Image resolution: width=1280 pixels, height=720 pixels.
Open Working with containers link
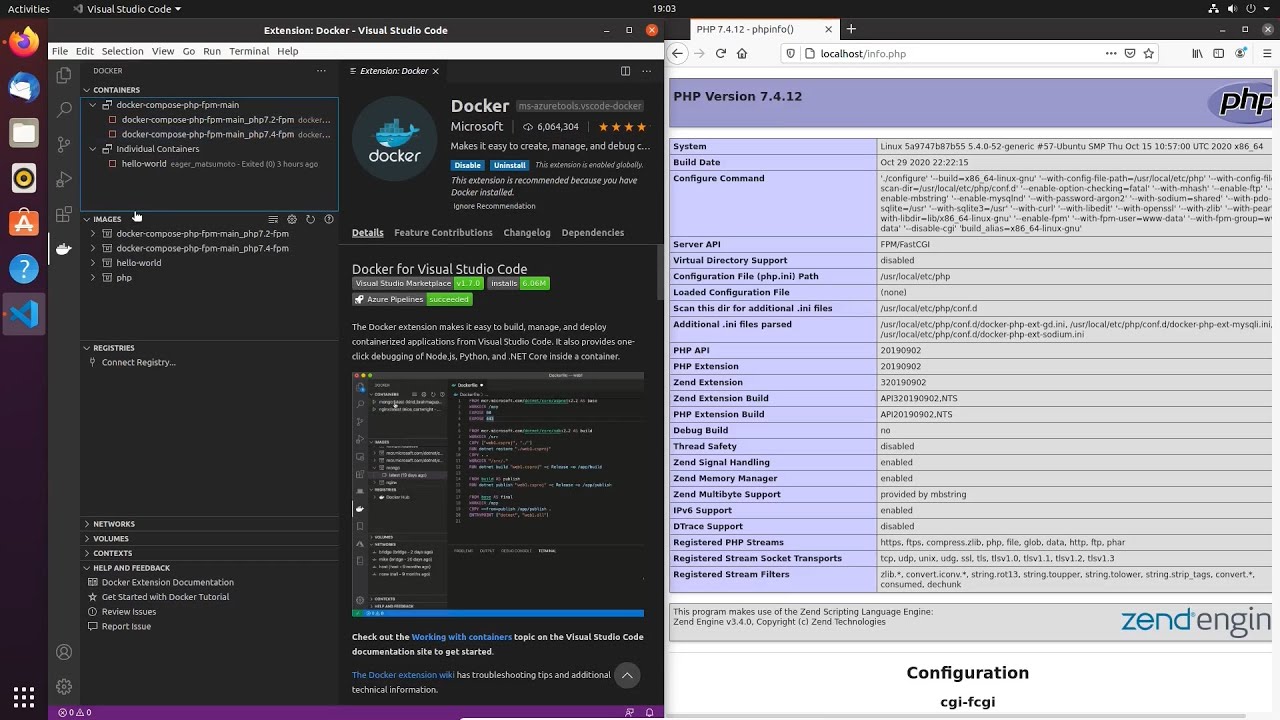point(462,637)
